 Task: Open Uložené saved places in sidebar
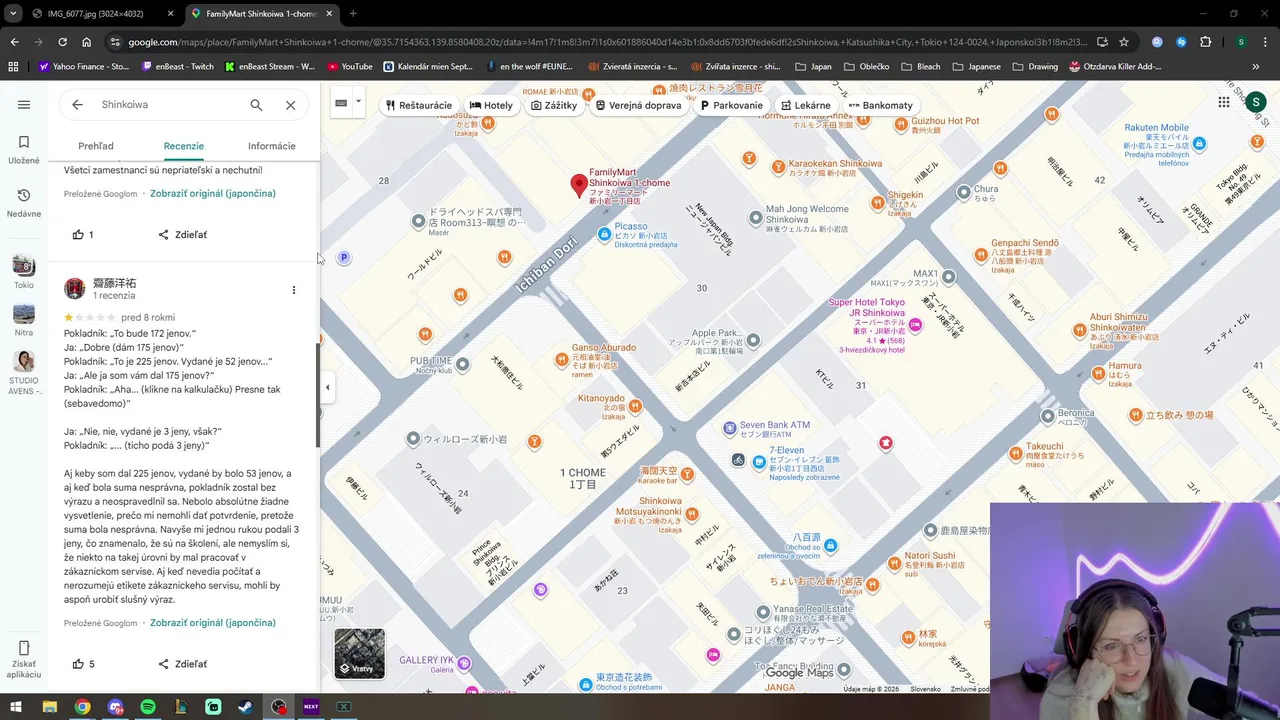24,149
